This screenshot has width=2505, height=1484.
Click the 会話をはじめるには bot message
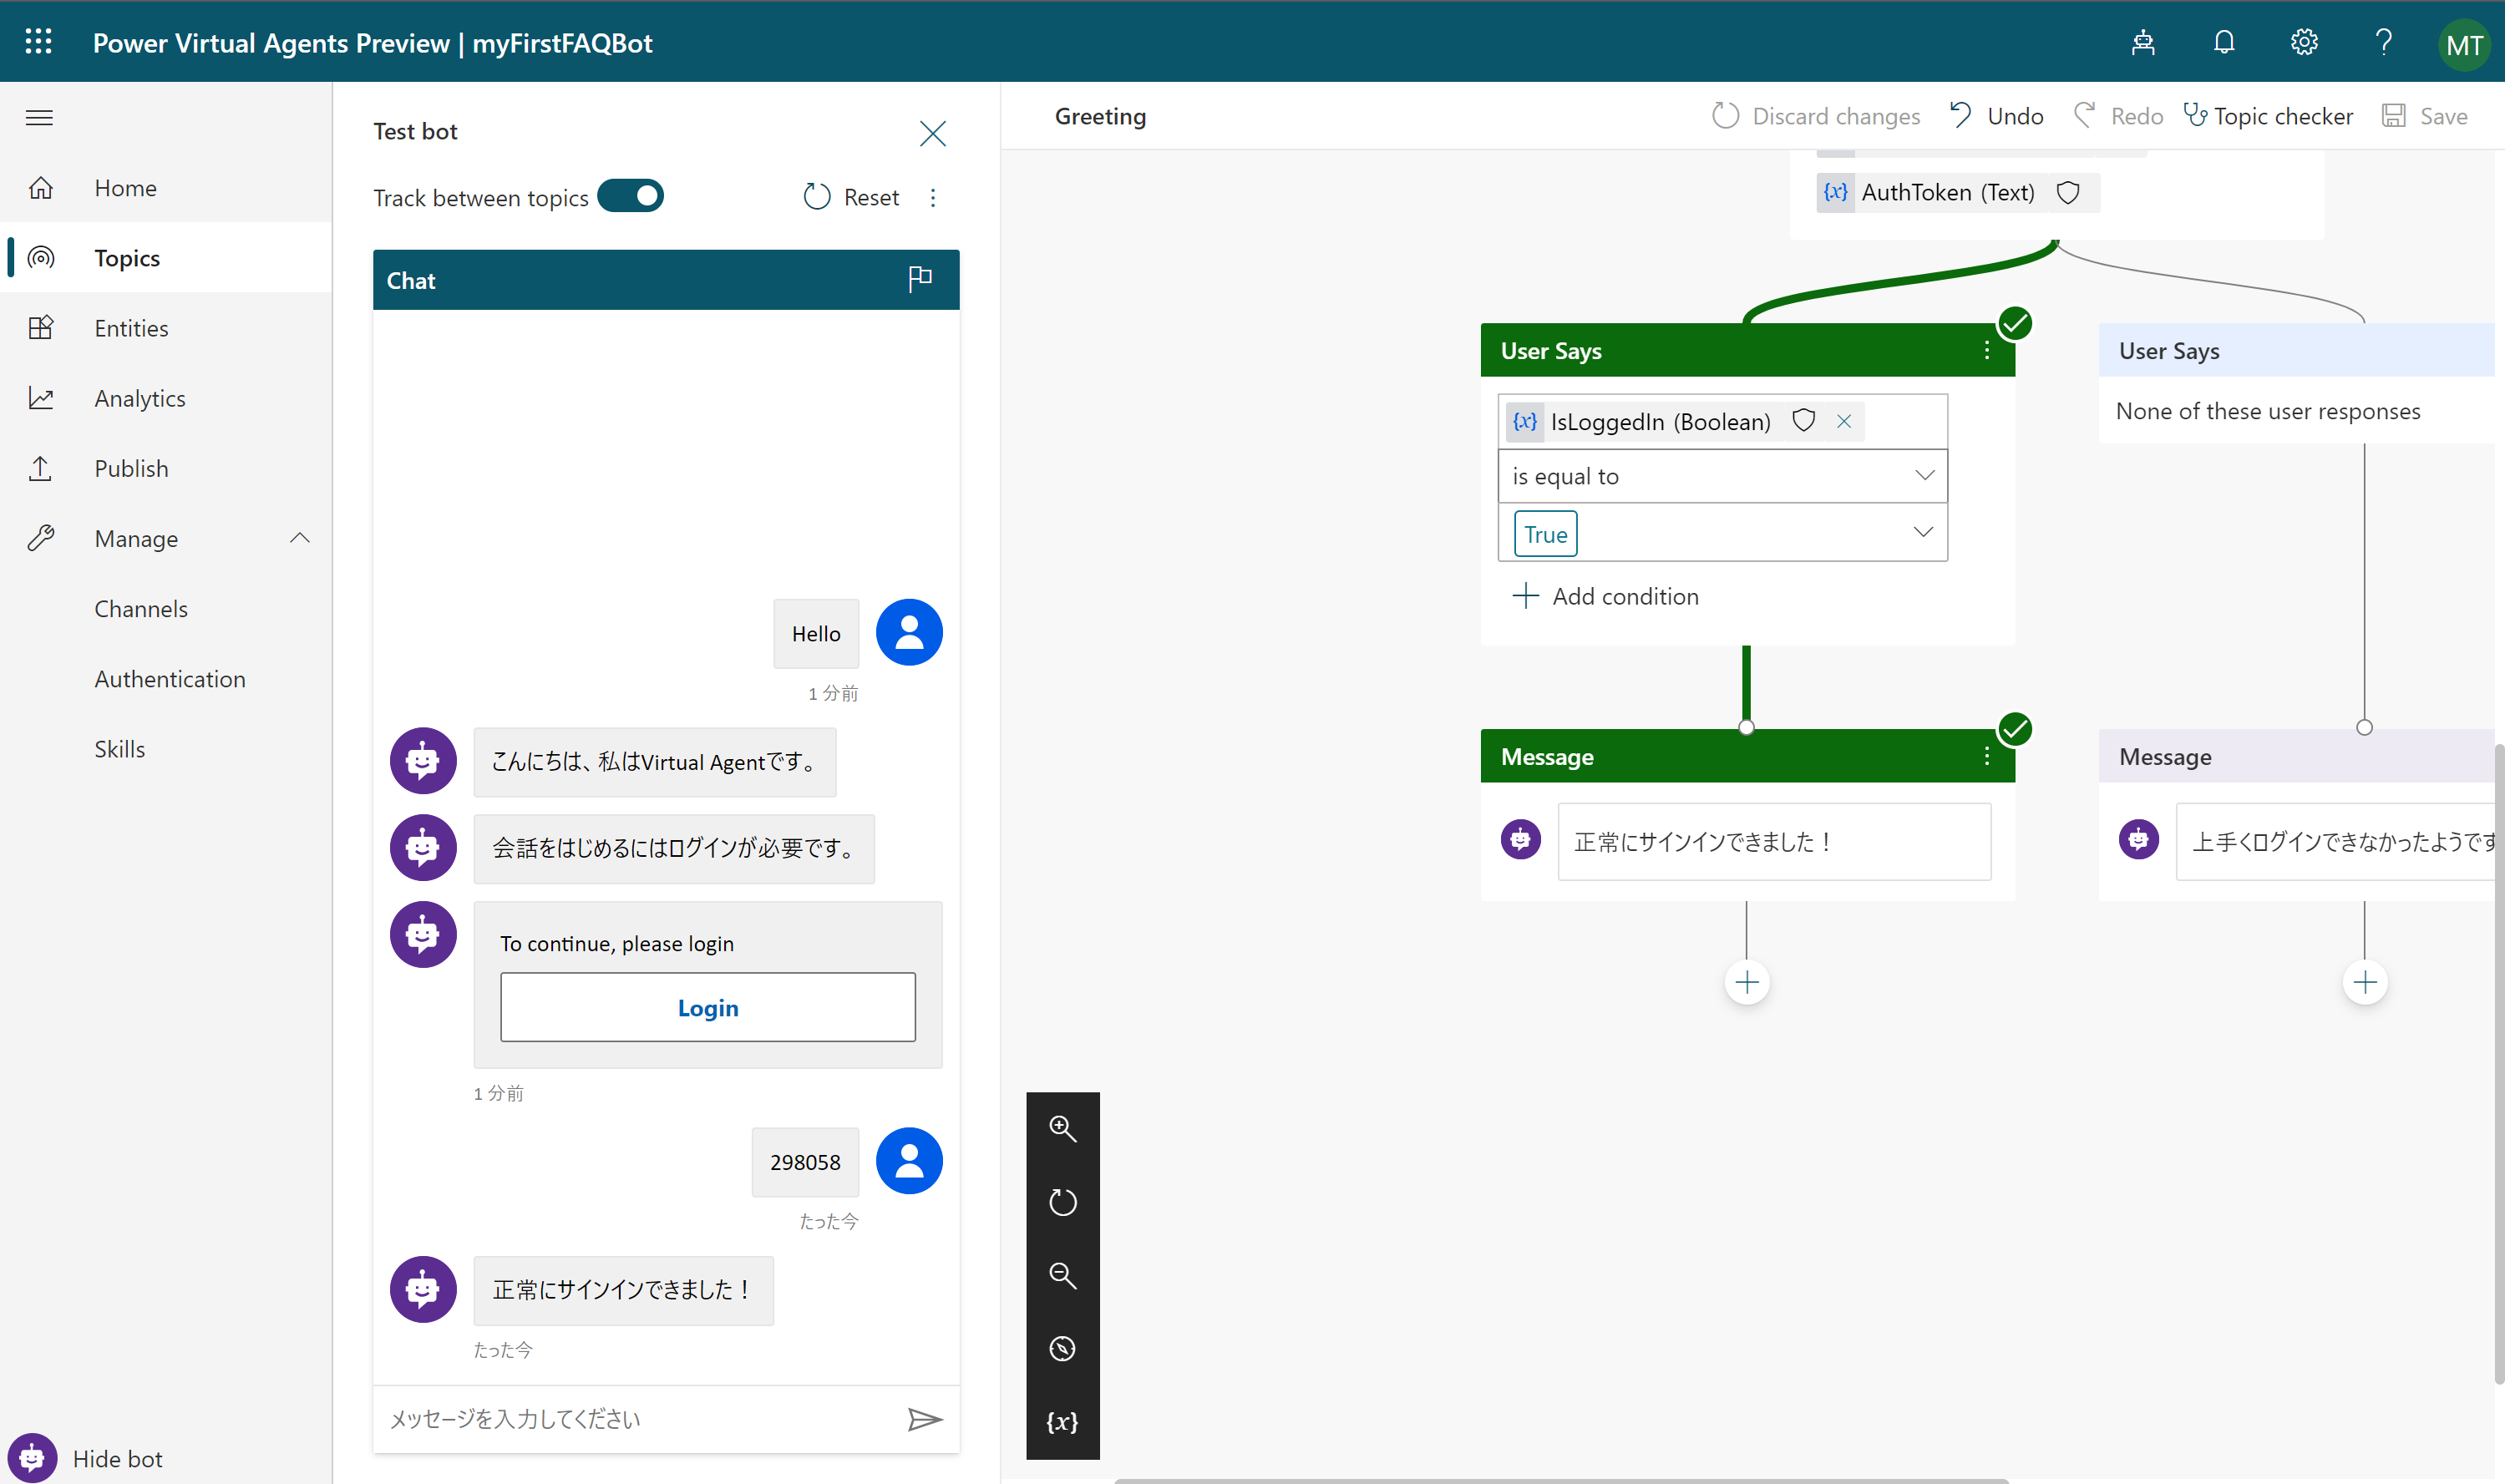[674, 848]
